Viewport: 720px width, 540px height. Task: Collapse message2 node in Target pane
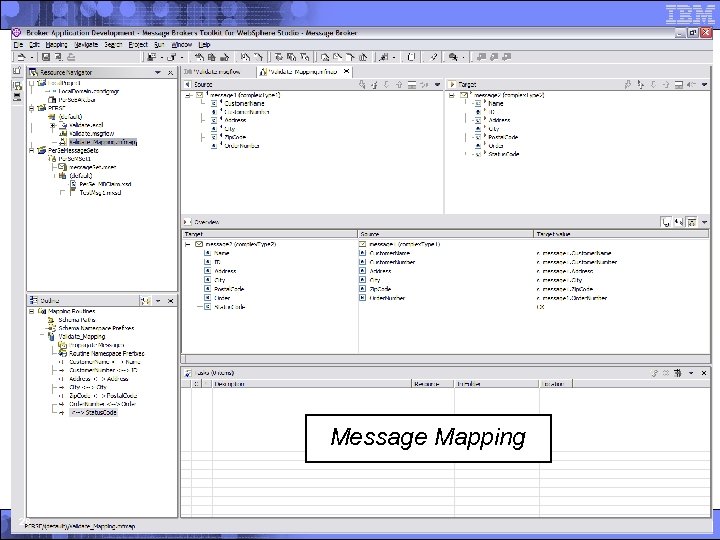pyautogui.click(x=452, y=96)
